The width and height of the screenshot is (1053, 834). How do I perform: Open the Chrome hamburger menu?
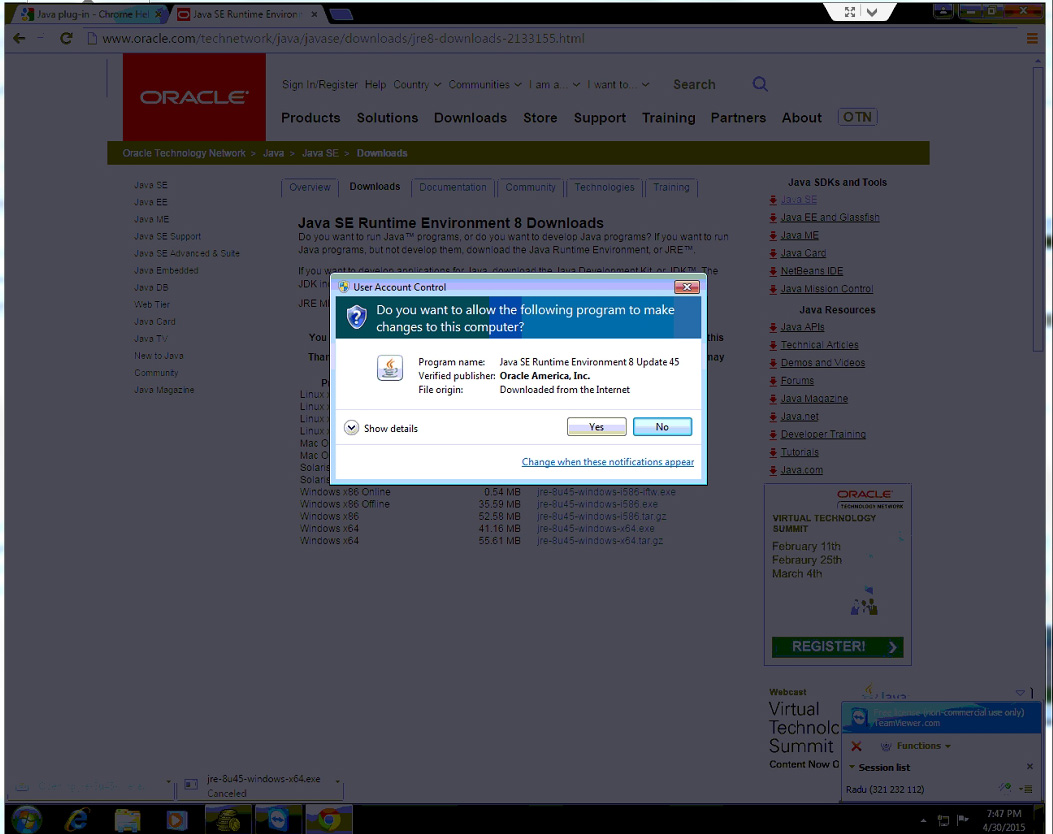tap(1032, 39)
